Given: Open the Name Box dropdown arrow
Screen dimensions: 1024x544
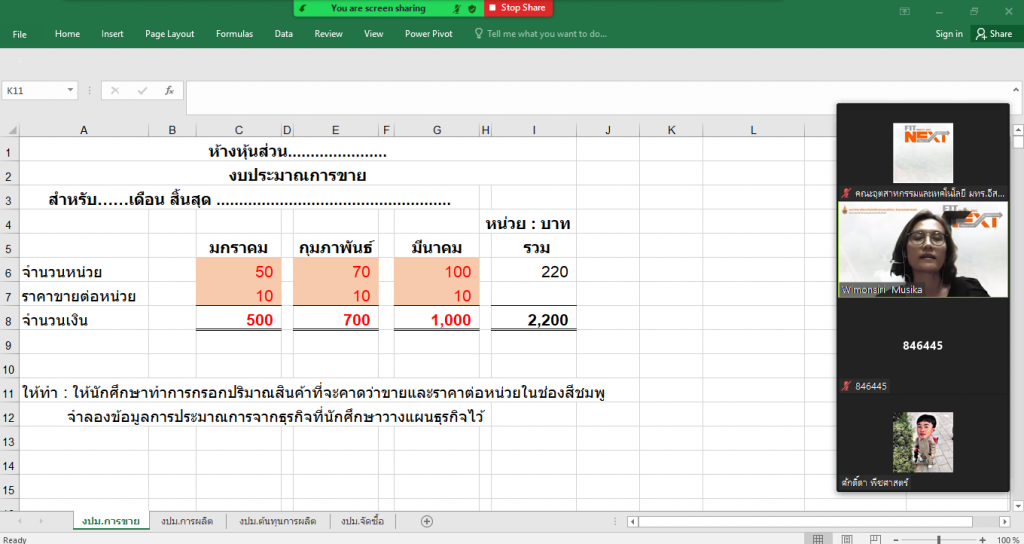Looking at the screenshot, I should [70, 90].
